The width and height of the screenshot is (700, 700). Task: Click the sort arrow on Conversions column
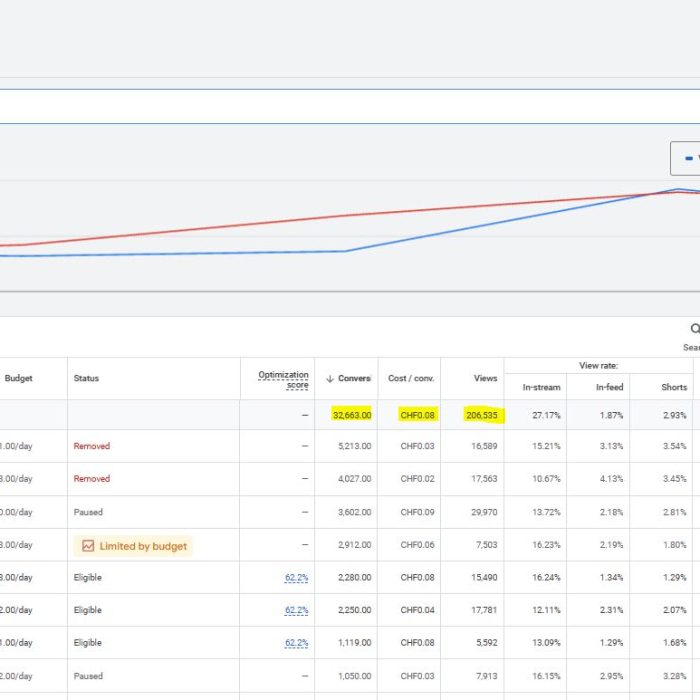coord(331,378)
